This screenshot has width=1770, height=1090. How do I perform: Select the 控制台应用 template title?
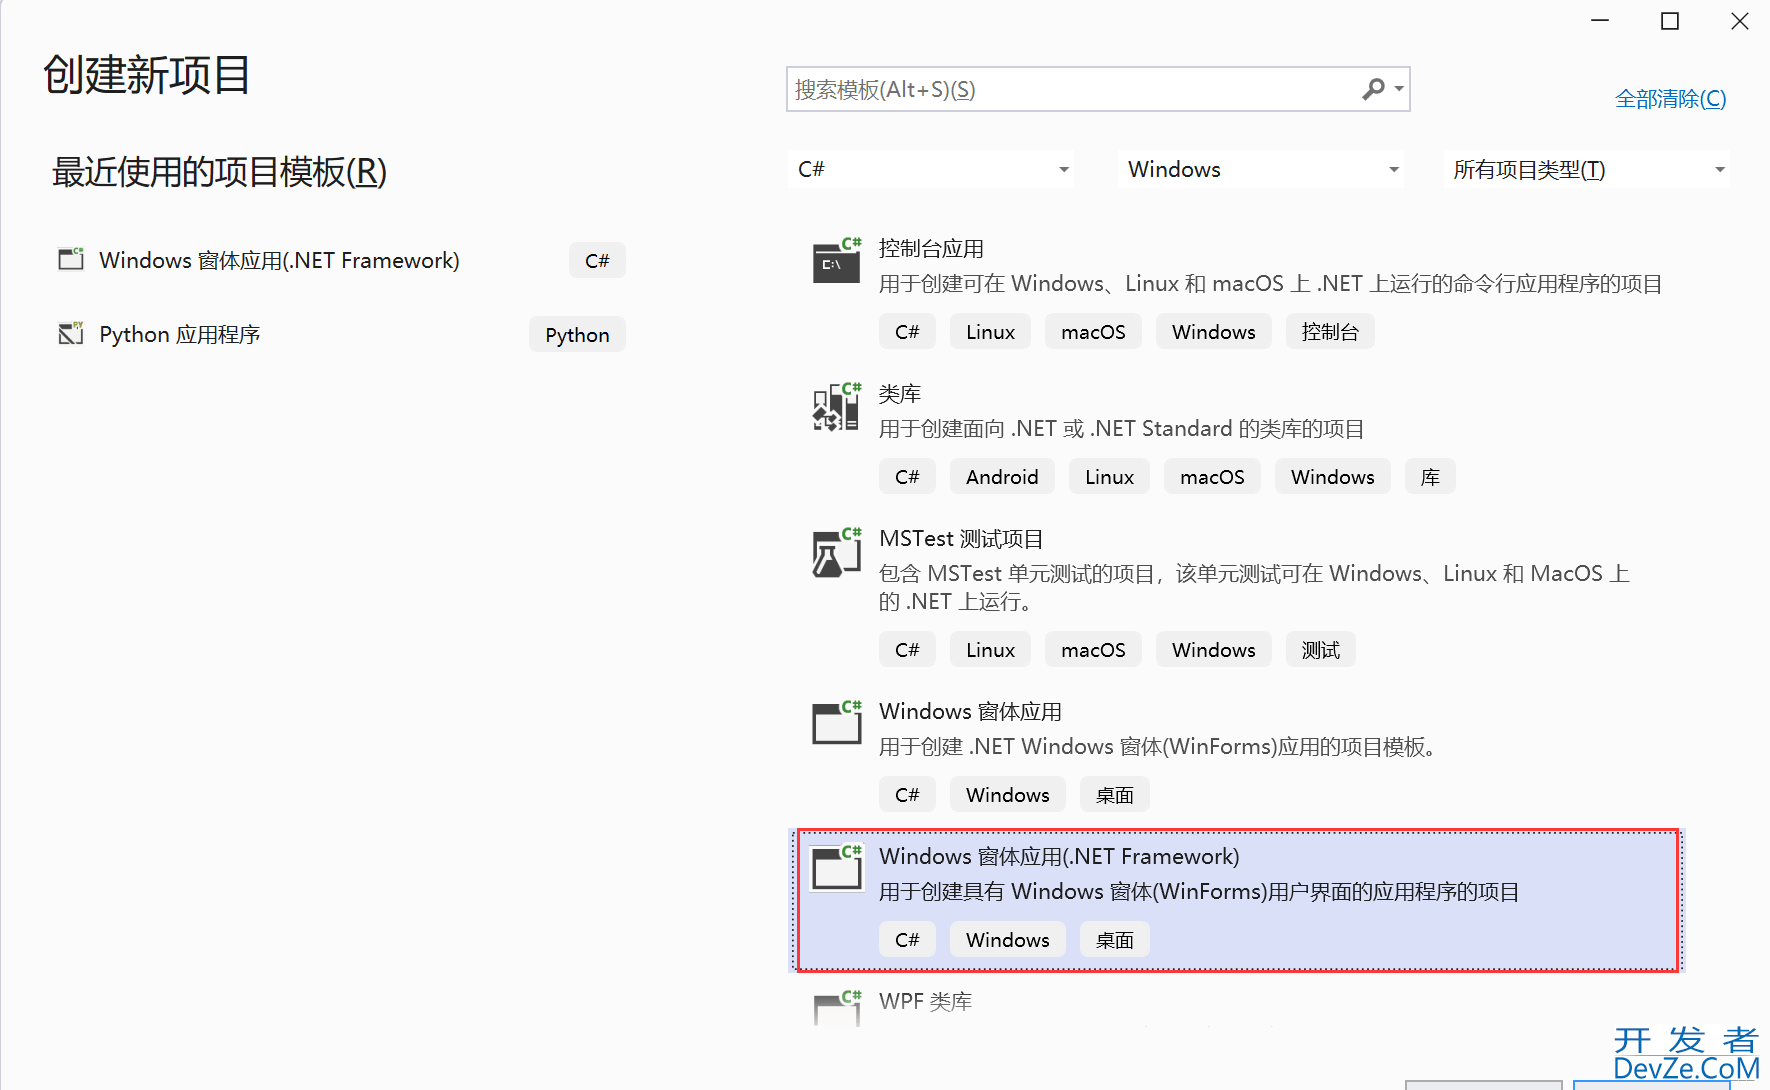click(931, 248)
